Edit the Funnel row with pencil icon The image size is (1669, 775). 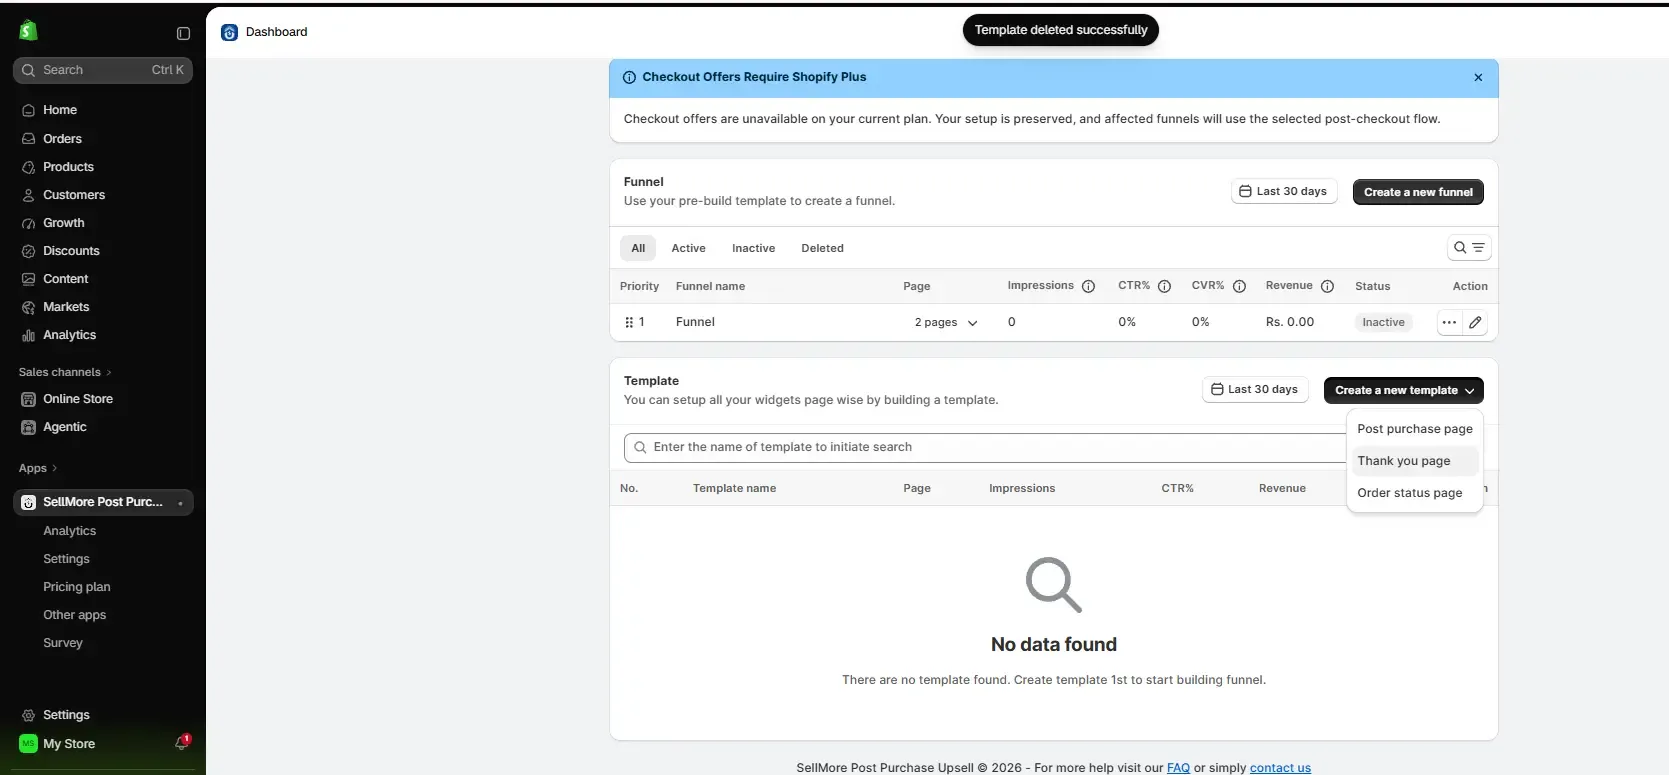tap(1475, 322)
